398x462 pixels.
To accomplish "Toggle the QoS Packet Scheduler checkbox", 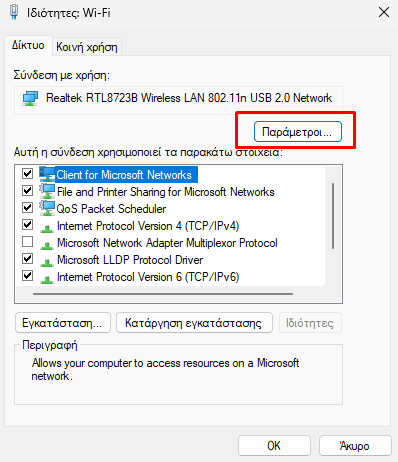I will click(27, 208).
